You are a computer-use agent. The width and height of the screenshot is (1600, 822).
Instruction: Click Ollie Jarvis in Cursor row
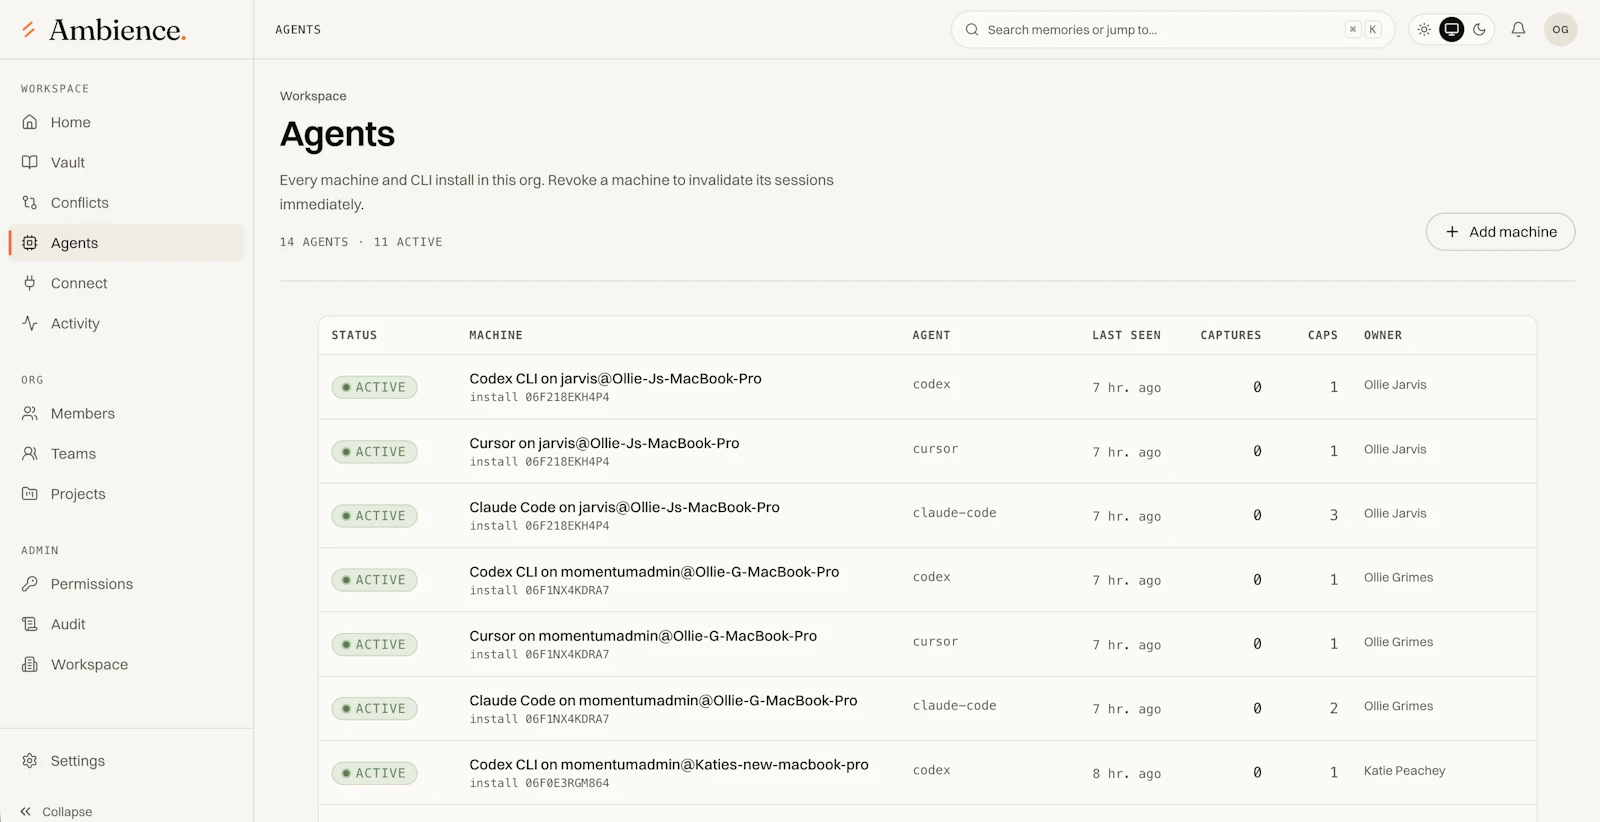tap(1395, 449)
